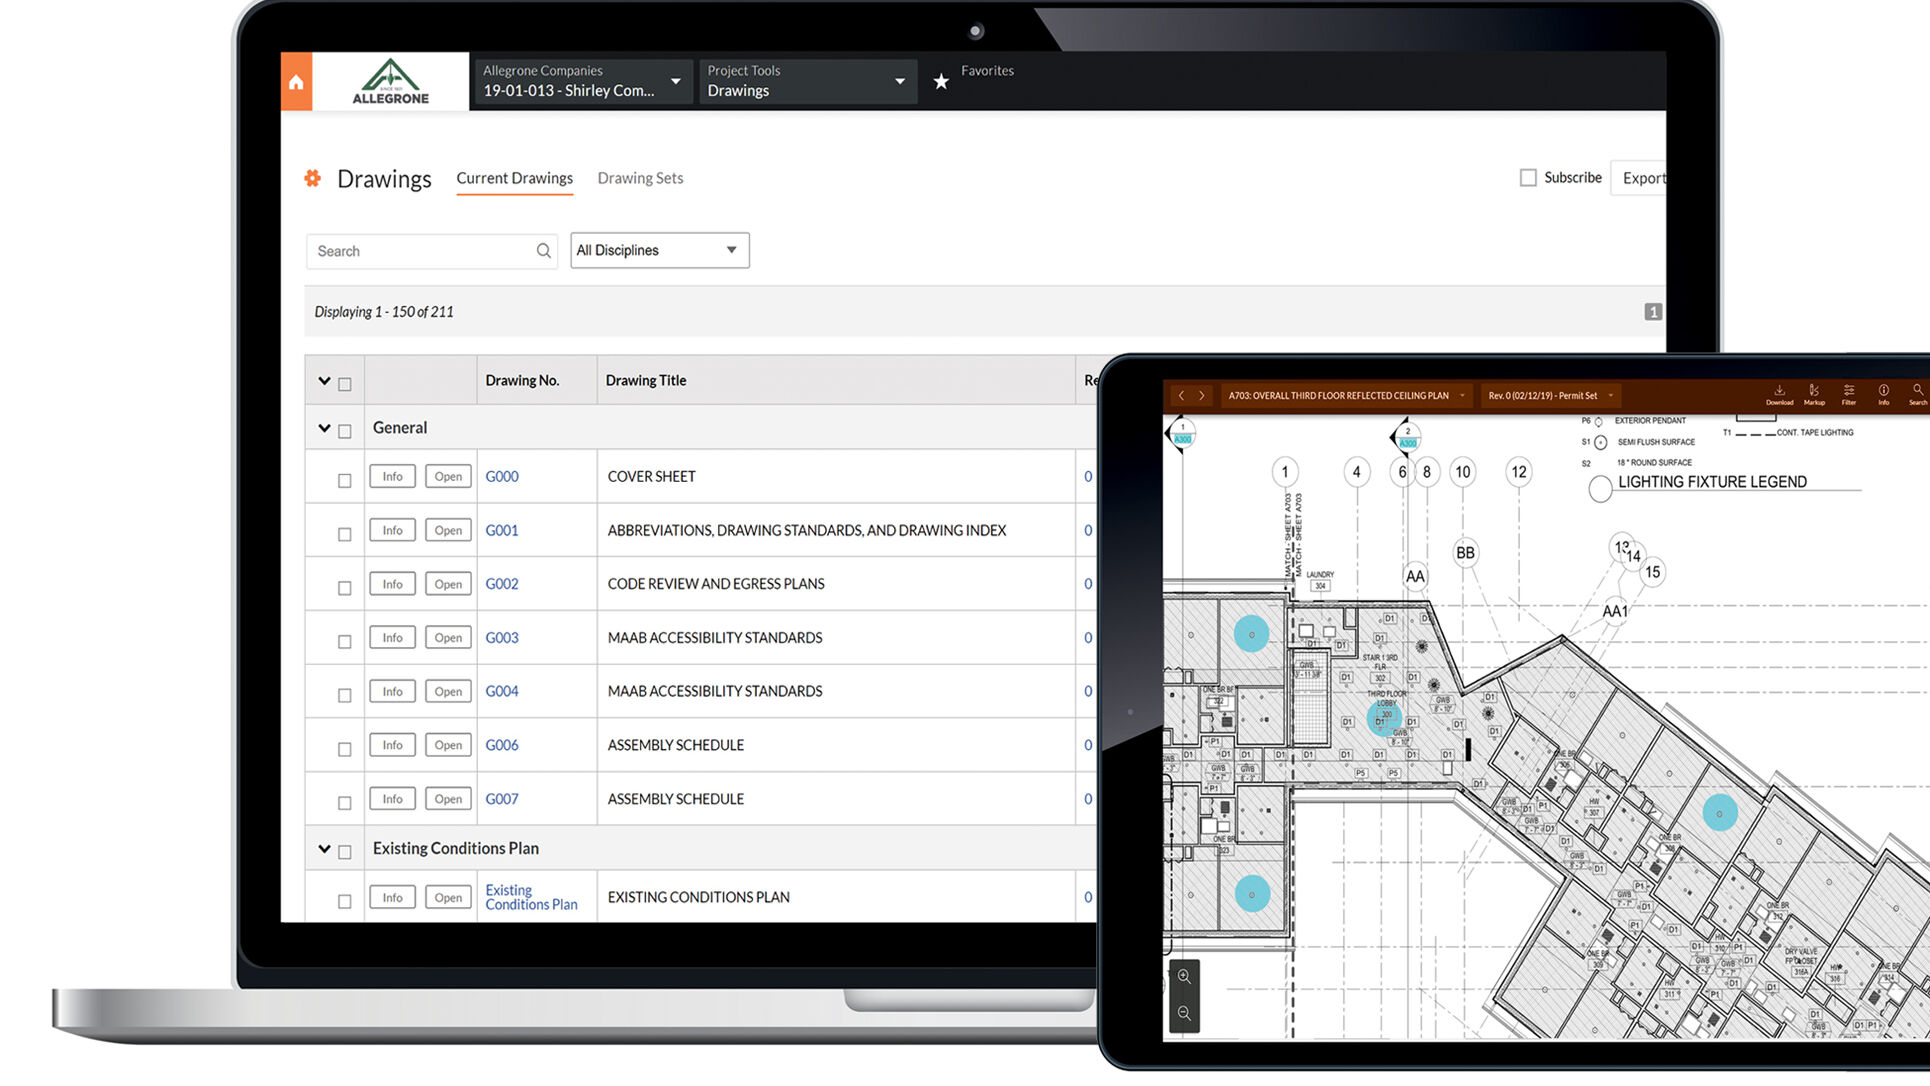This screenshot has width=1930, height=1086.
Task: Sort by Drawing No. column header
Action: pyautogui.click(x=522, y=380)
